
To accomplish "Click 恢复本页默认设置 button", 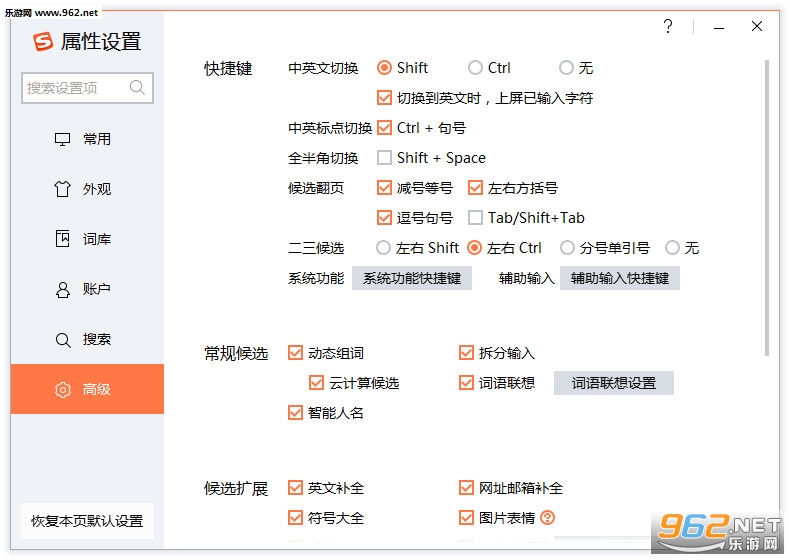I will (87, 521).
